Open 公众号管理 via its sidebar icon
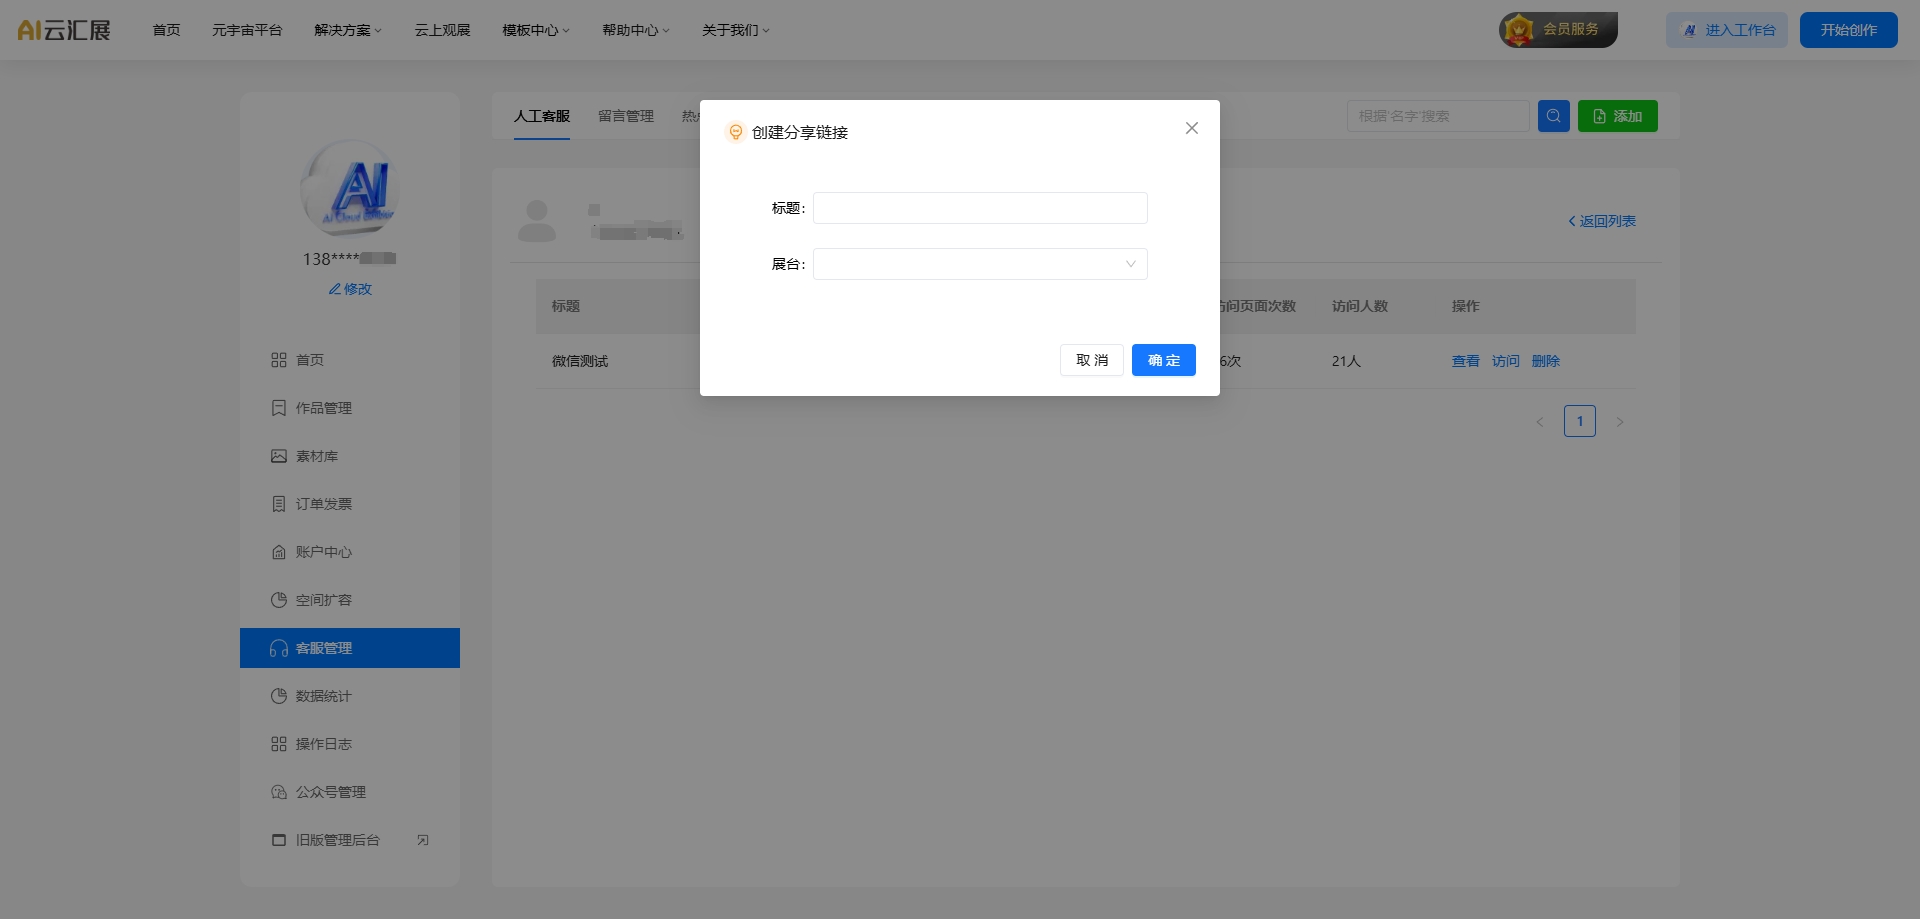Viewport: 1920px width, 919px height. (280, 792)
